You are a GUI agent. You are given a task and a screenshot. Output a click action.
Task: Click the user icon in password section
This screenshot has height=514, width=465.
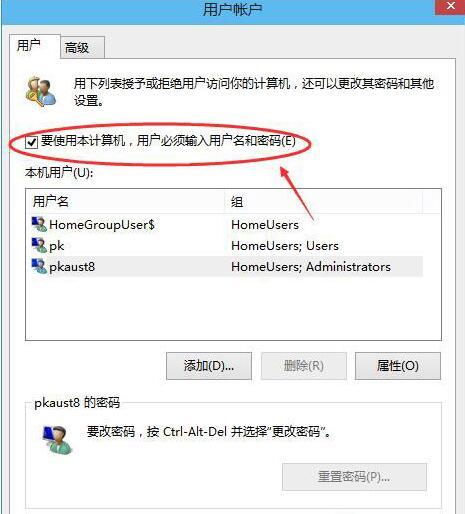(57, 440)
